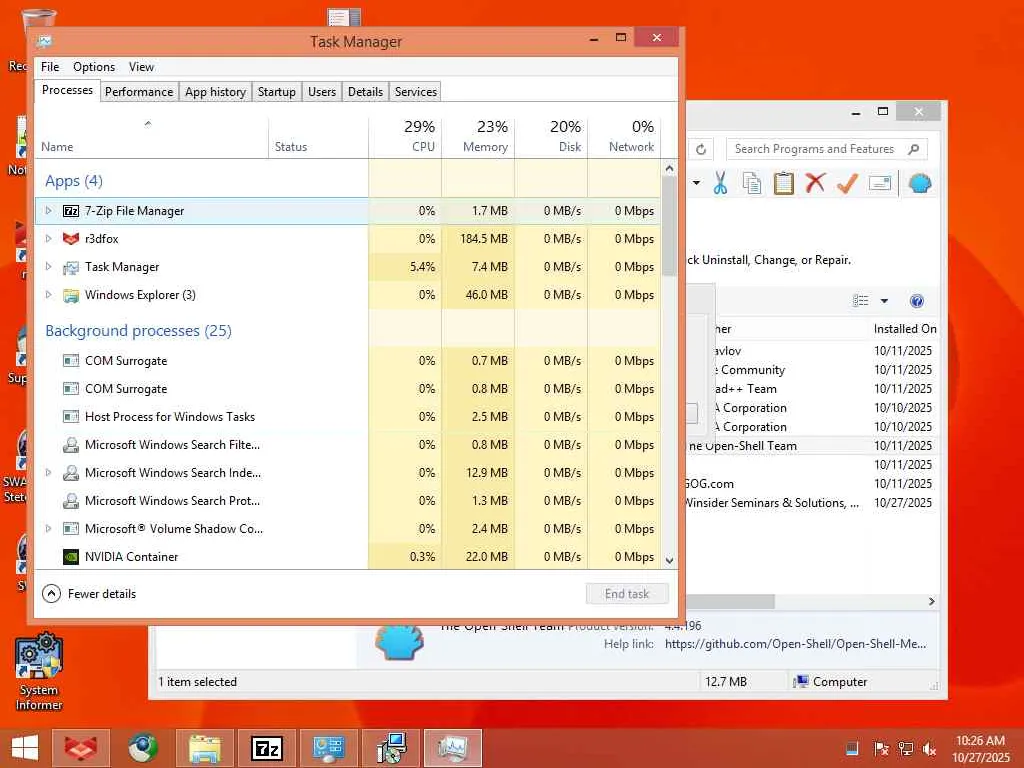The image size is (1024, 768).
Task: Click the red X Delete icon in the toolbar
Action: click(815, 184)
